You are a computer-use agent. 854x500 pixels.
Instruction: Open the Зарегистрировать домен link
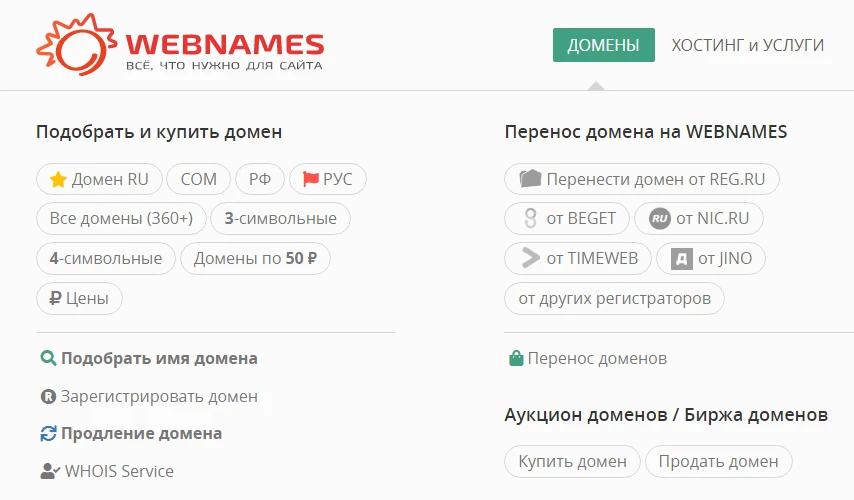coord(159,396)
